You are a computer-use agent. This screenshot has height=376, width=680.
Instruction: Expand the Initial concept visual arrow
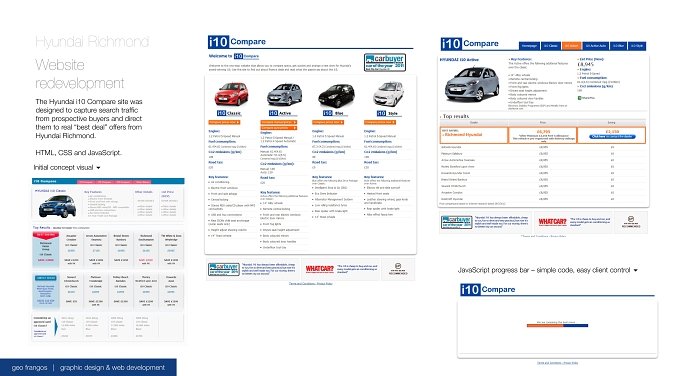click(98, 168)
